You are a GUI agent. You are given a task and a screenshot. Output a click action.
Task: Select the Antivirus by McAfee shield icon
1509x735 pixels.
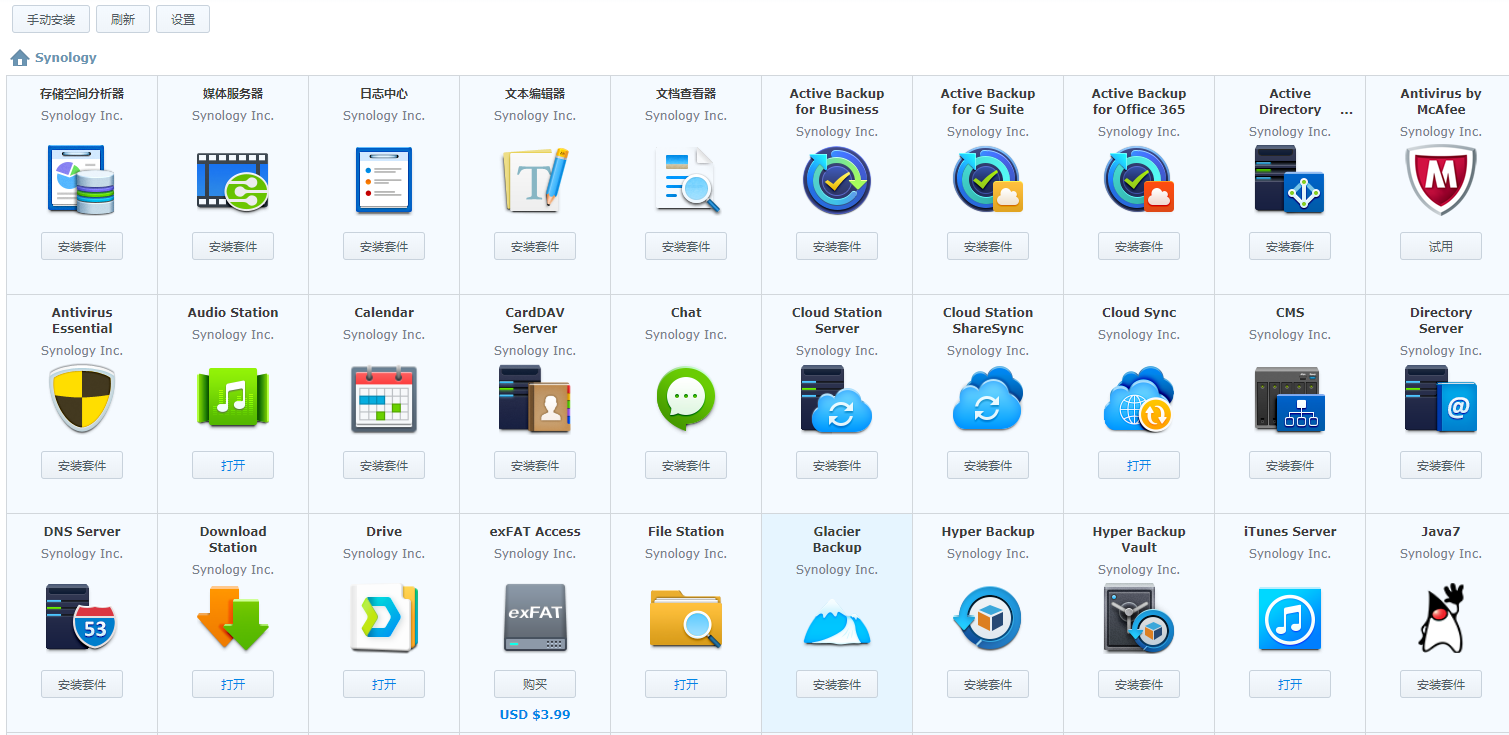click(1441, 180)
